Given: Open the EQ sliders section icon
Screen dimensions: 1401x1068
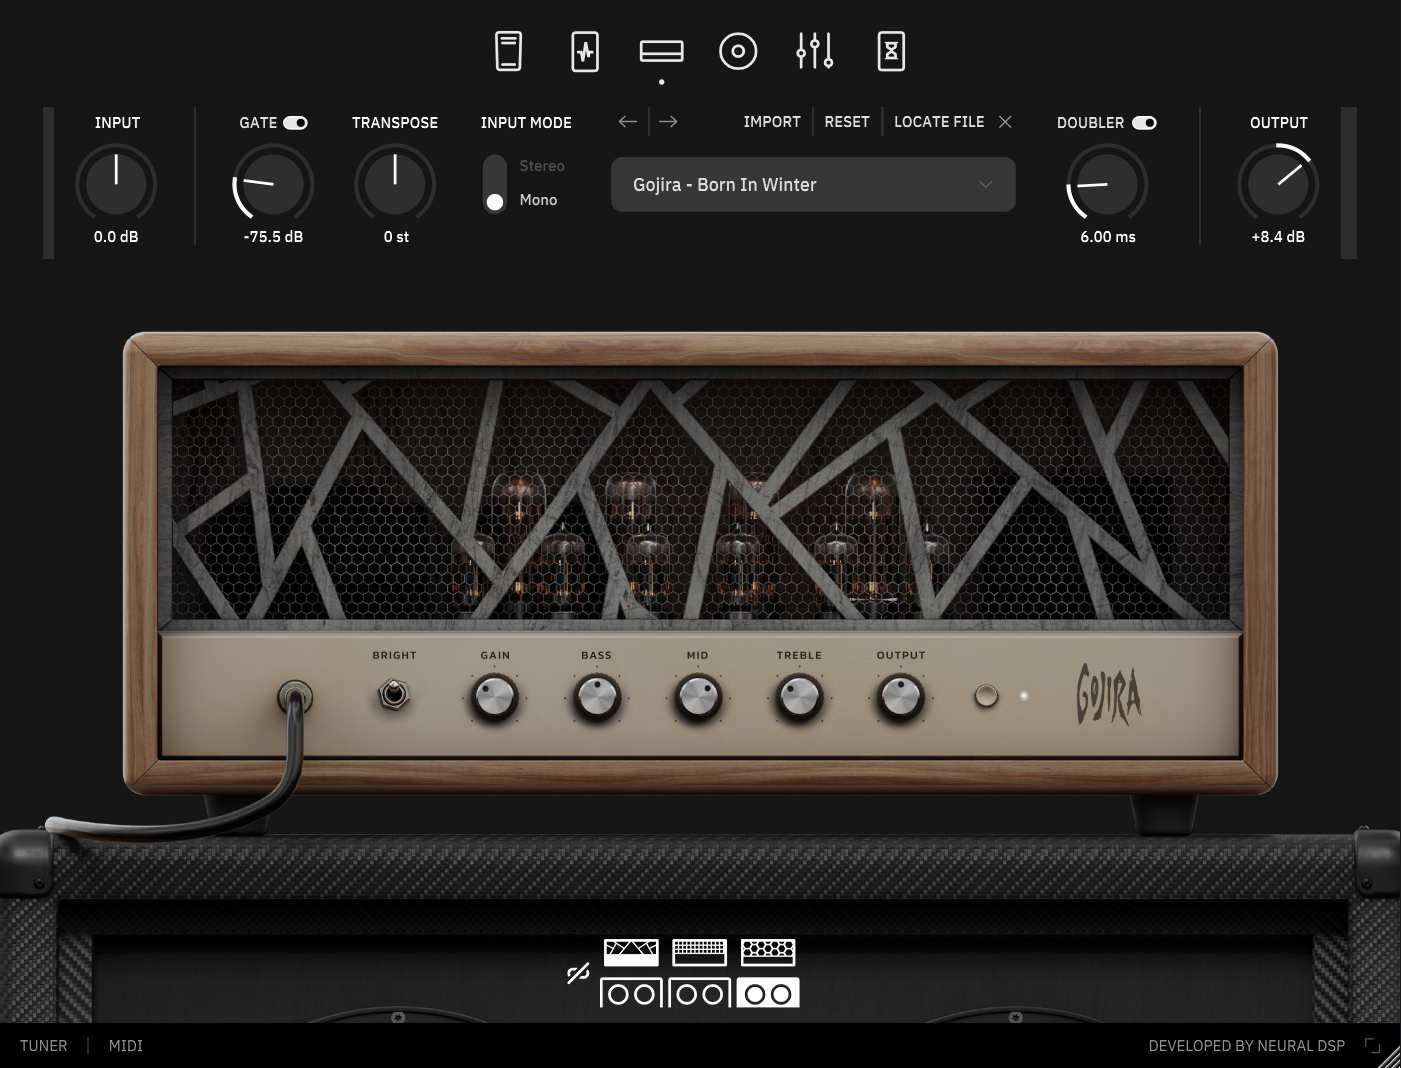Looking at the screenshot, I should pyautogui.click(x=814, y=51).
